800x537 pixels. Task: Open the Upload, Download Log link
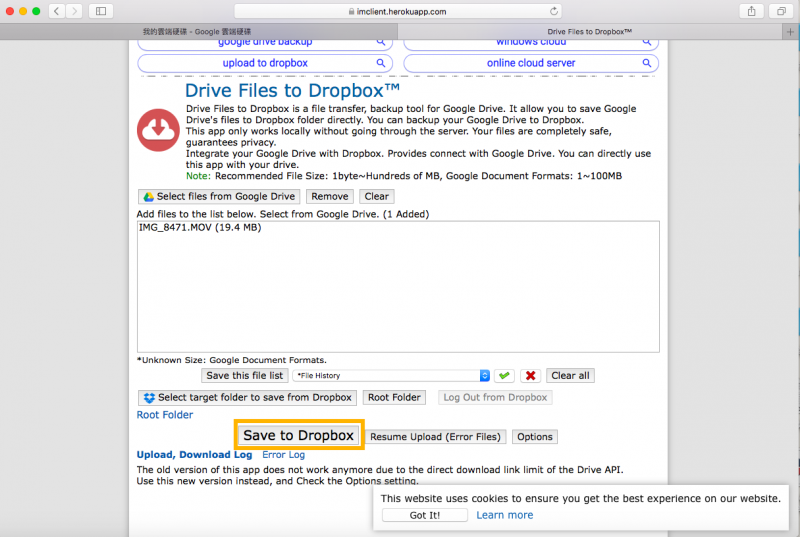[x=194, y=455]
